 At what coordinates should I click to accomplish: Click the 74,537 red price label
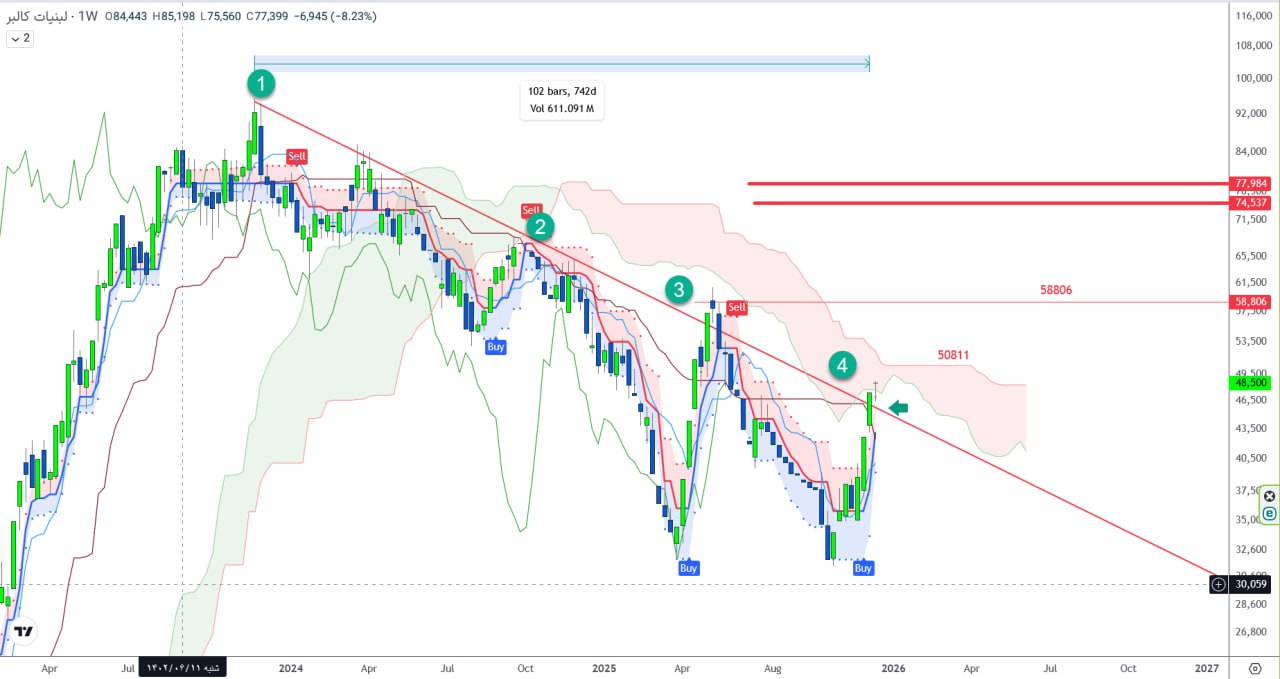pos(1252,203)
